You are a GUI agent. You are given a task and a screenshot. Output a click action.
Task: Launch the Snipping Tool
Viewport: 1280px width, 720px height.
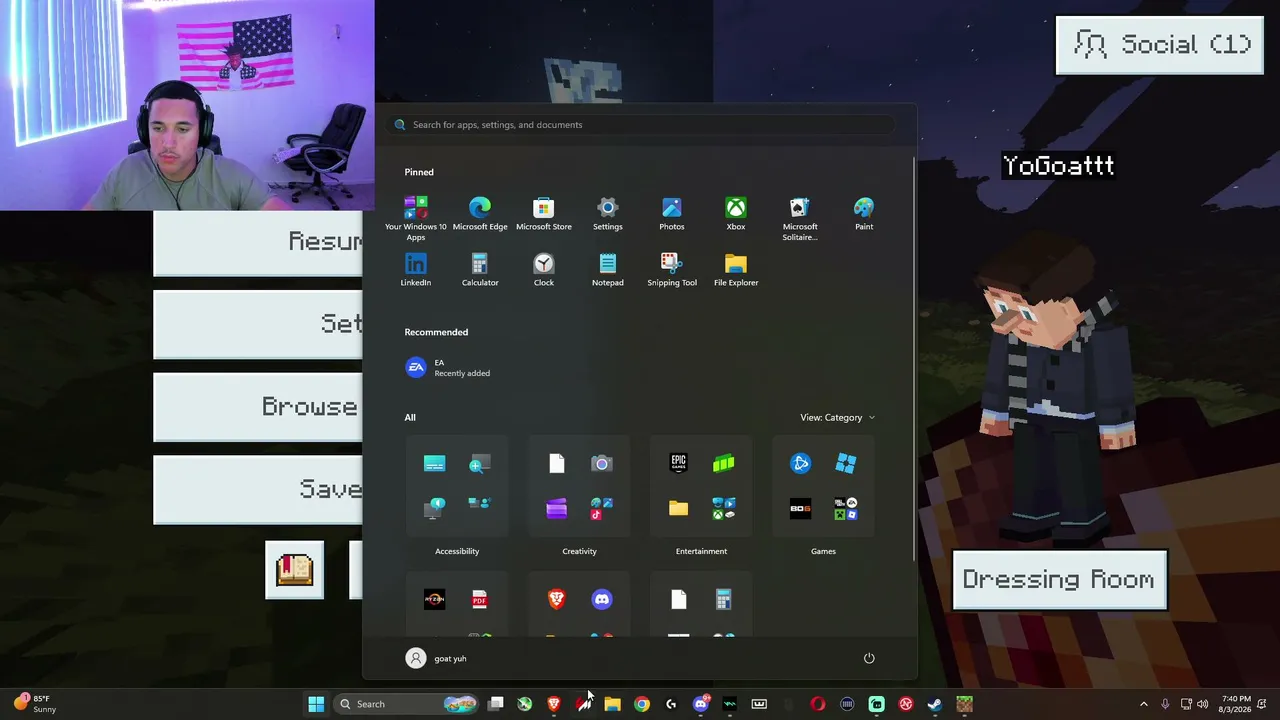(672, 270)
